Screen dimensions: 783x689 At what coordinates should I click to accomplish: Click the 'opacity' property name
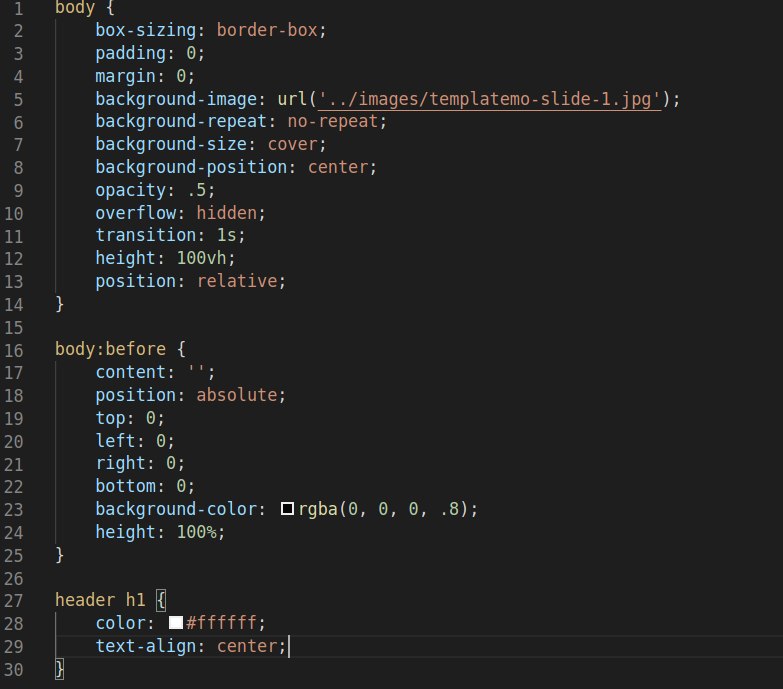tap(130, 190)
